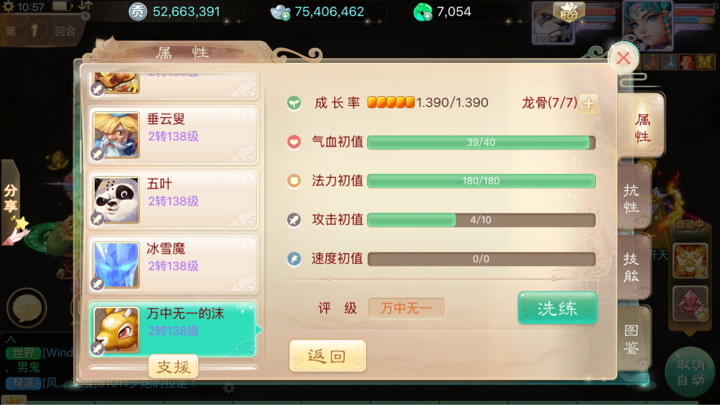Open the 万中无一的沫 pet entry

coord(173,330)
